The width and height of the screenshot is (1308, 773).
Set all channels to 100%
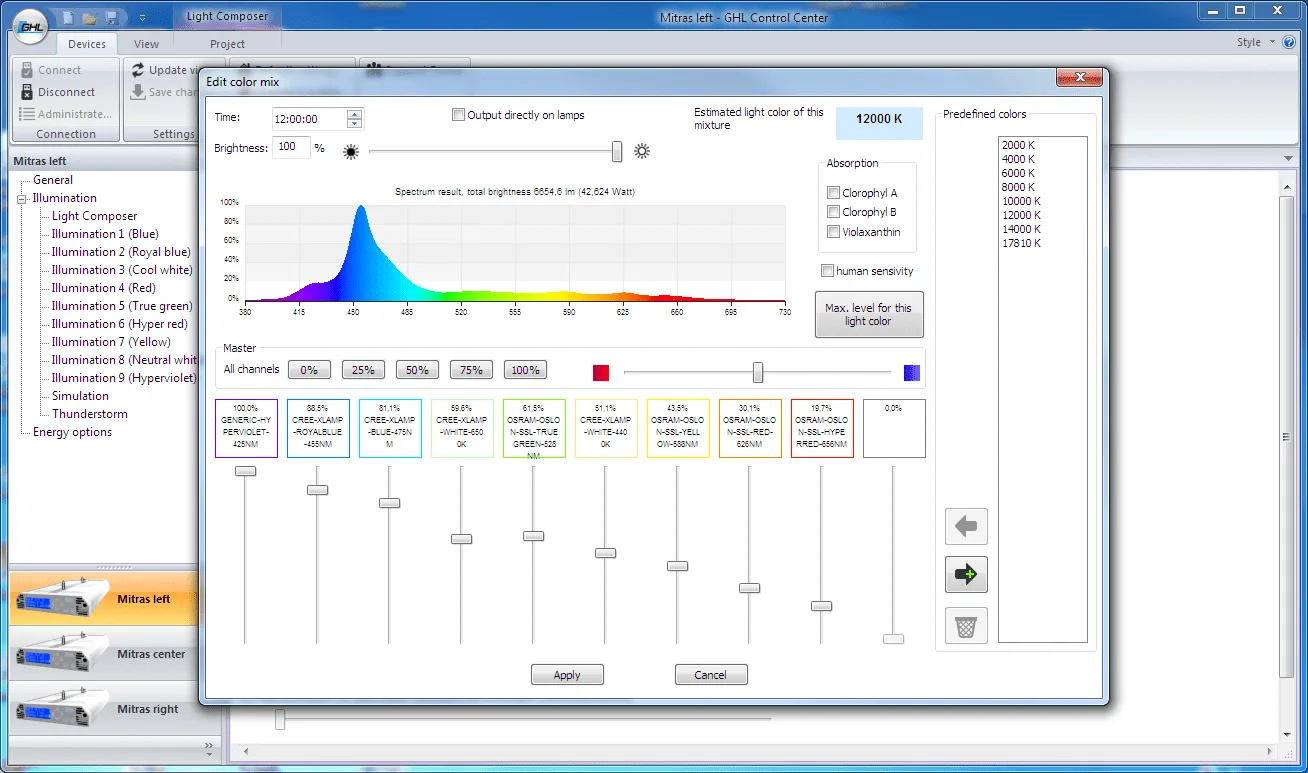(x=525, y=370)
